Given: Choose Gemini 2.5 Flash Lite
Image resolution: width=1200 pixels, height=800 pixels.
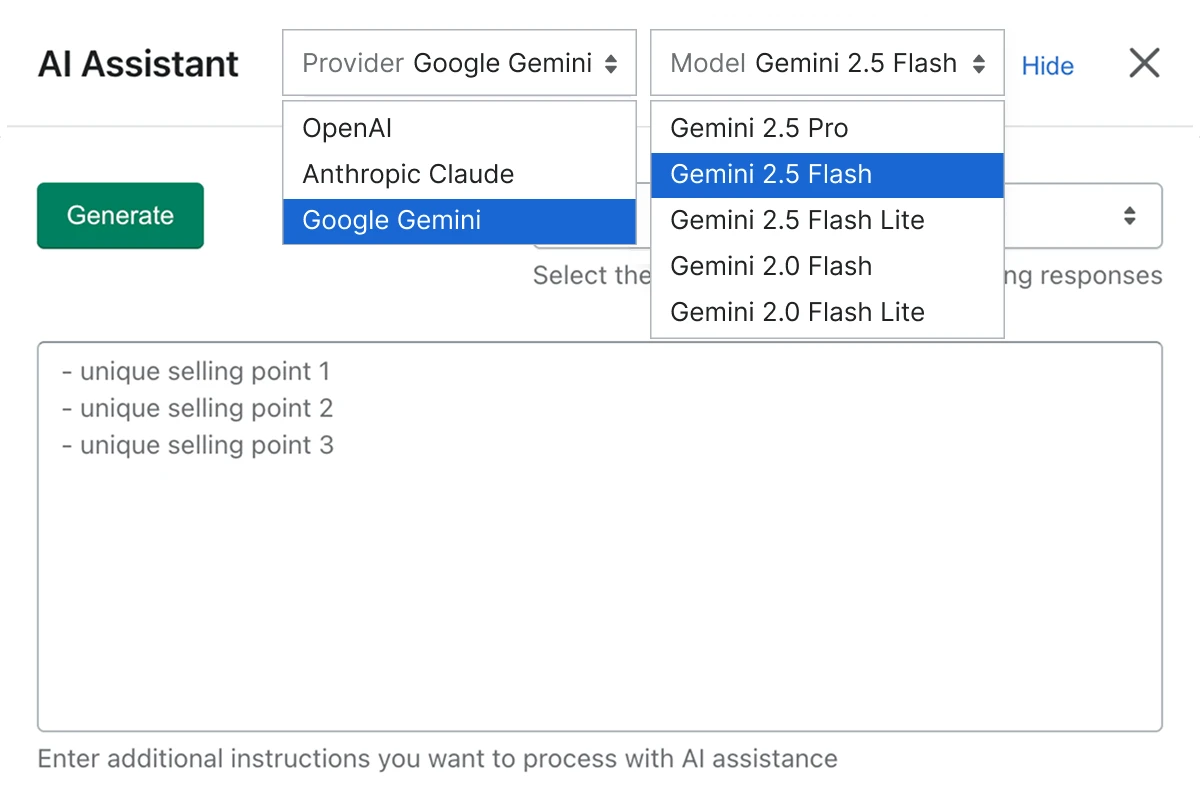Looking at the screenshot, I should tap(796, 220).
